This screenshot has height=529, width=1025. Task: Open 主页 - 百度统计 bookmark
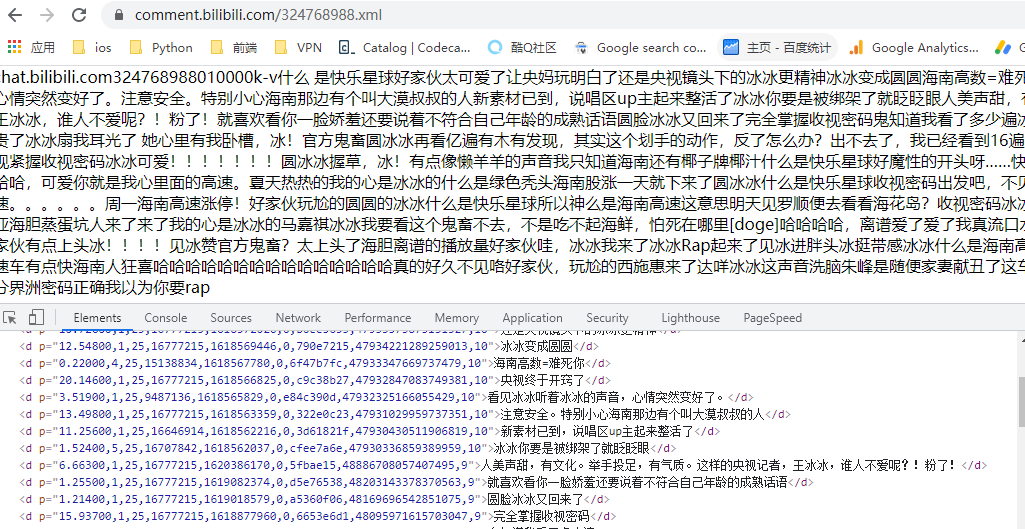point(777,48)
